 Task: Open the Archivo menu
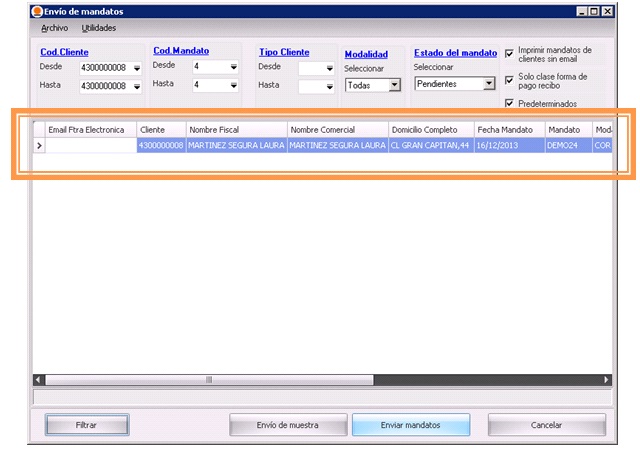[54, 28]
